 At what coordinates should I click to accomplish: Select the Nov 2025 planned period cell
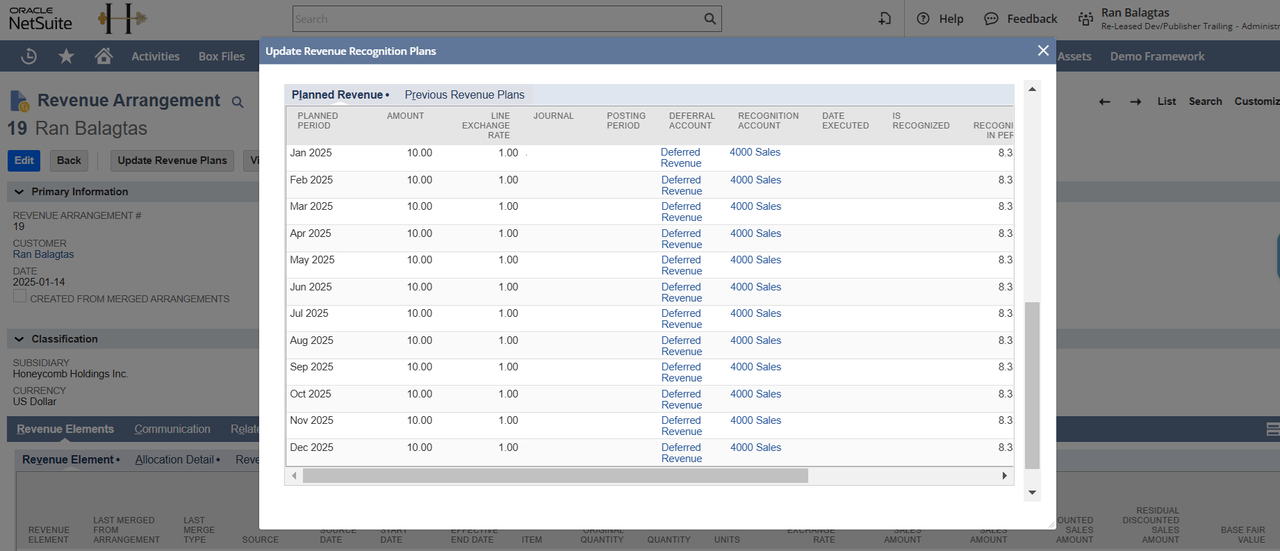click(x=311, y=420)
